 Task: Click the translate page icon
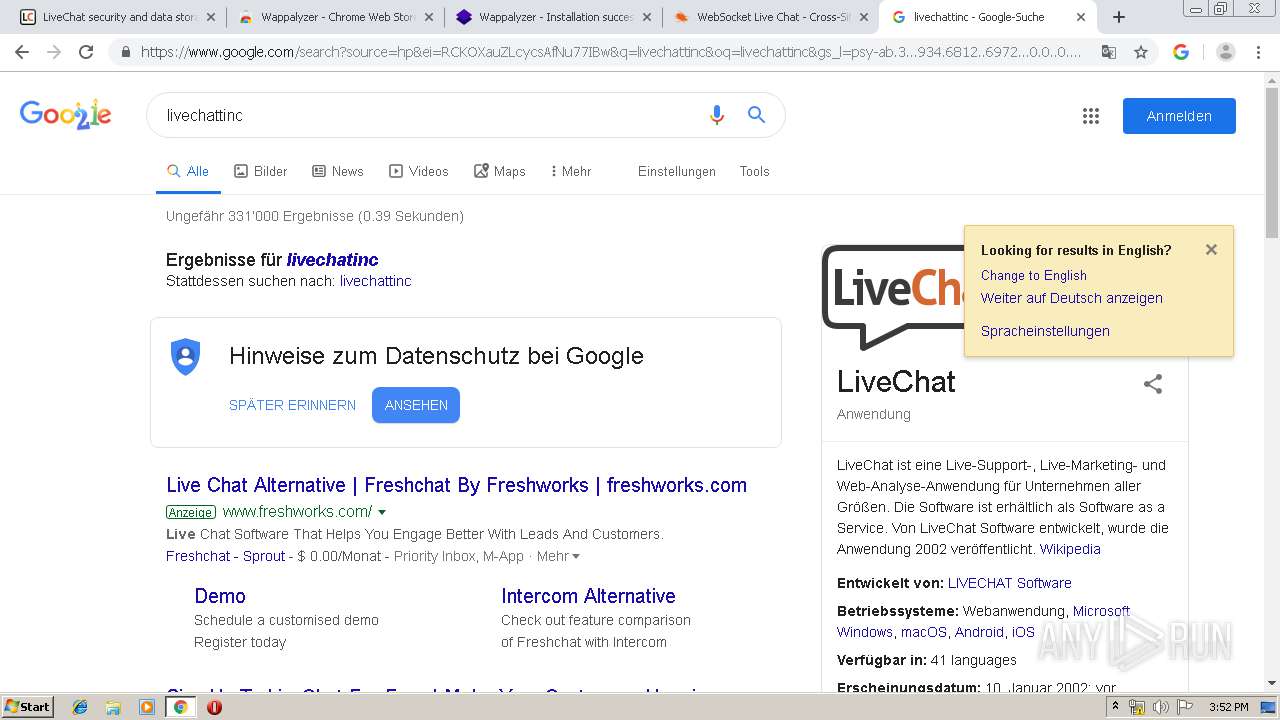tap(1109, 52)
